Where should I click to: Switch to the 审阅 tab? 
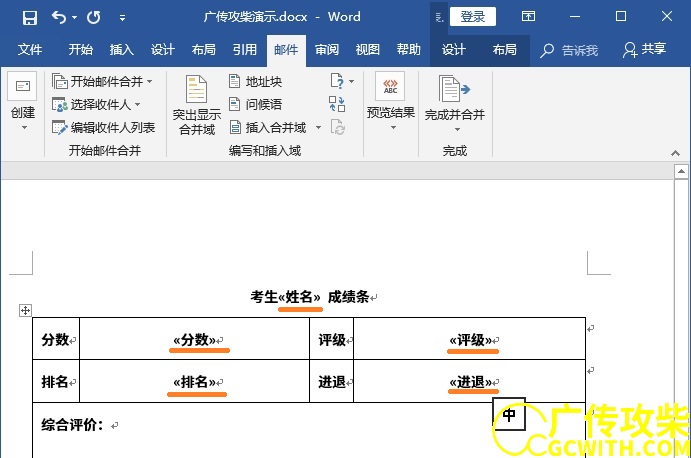[x=327, y=49]
